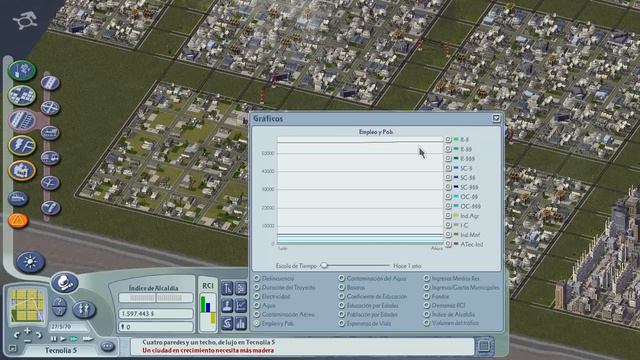Image resolution: width=640 pixels, height=360 pixels.
Task: Toggle the R-$ series in graph legend
Action: pyautogui.click(x=448, y=140)
